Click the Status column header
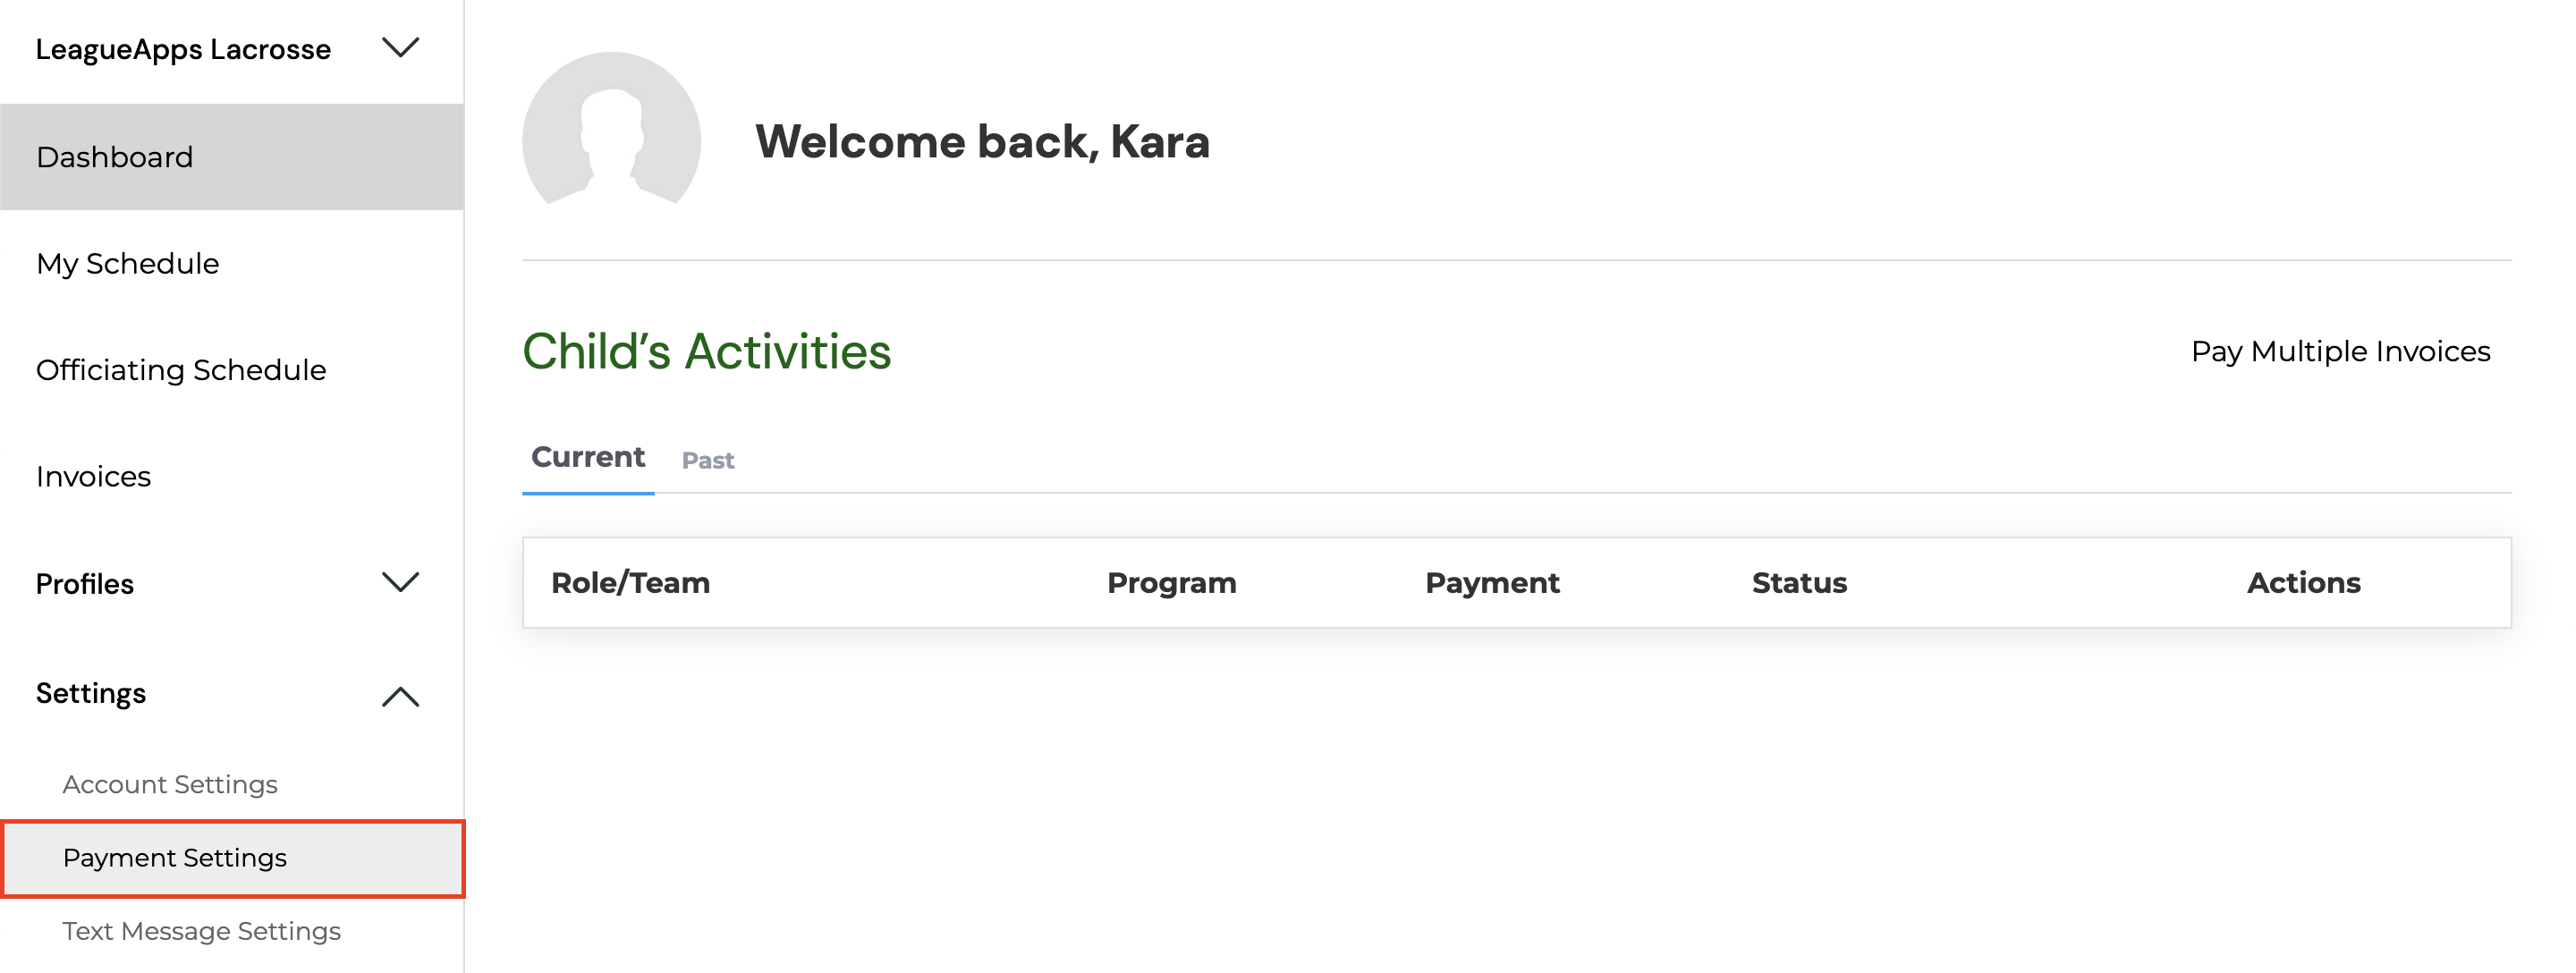The width and height of the screenshot is (2576, 973). 1798,583
